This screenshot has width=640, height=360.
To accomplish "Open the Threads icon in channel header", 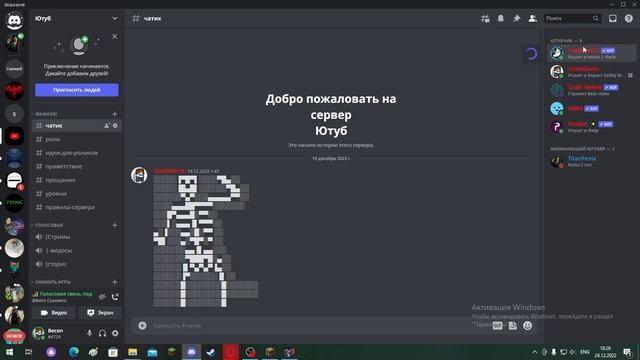I will coord(485,18).
